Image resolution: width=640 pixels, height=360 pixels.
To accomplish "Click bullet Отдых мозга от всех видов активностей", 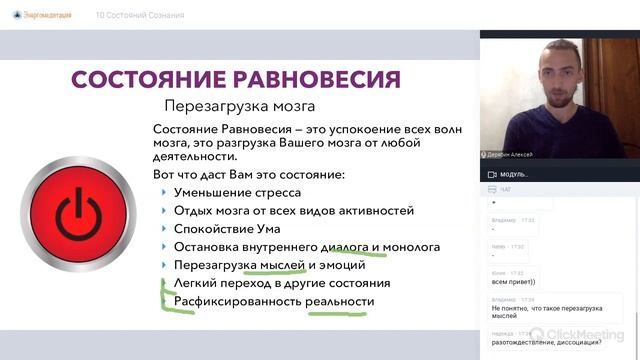I will click(294, 211).
